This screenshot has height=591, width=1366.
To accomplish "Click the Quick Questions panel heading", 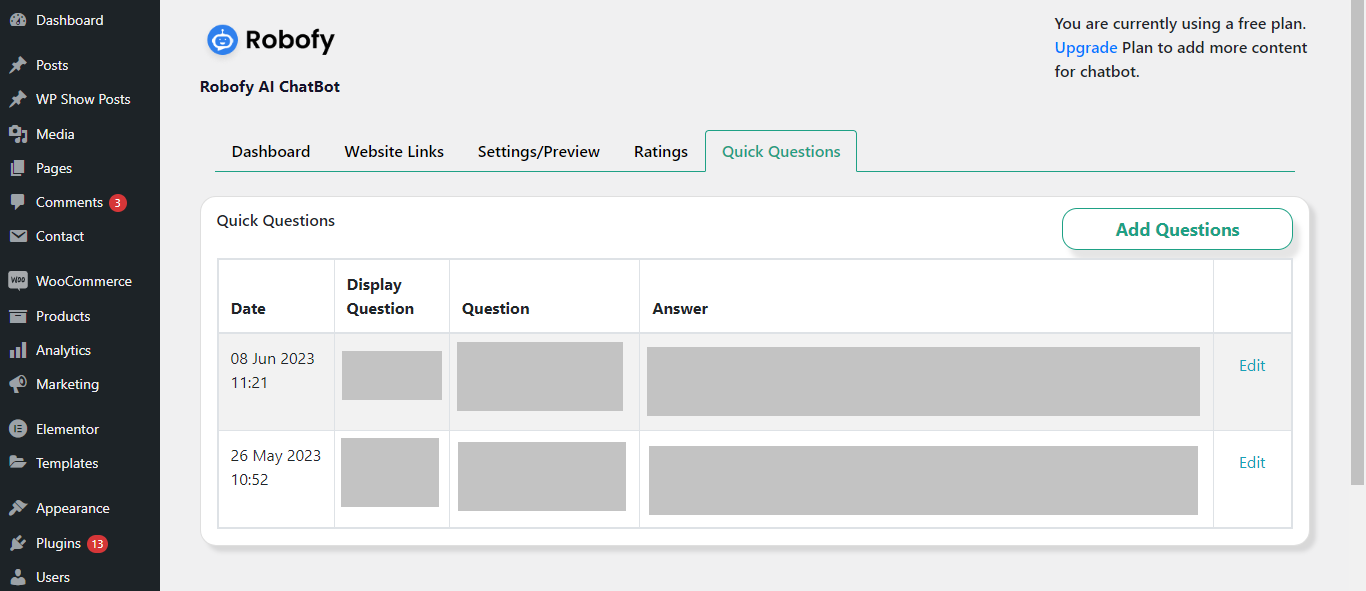I will click(276, 221).
